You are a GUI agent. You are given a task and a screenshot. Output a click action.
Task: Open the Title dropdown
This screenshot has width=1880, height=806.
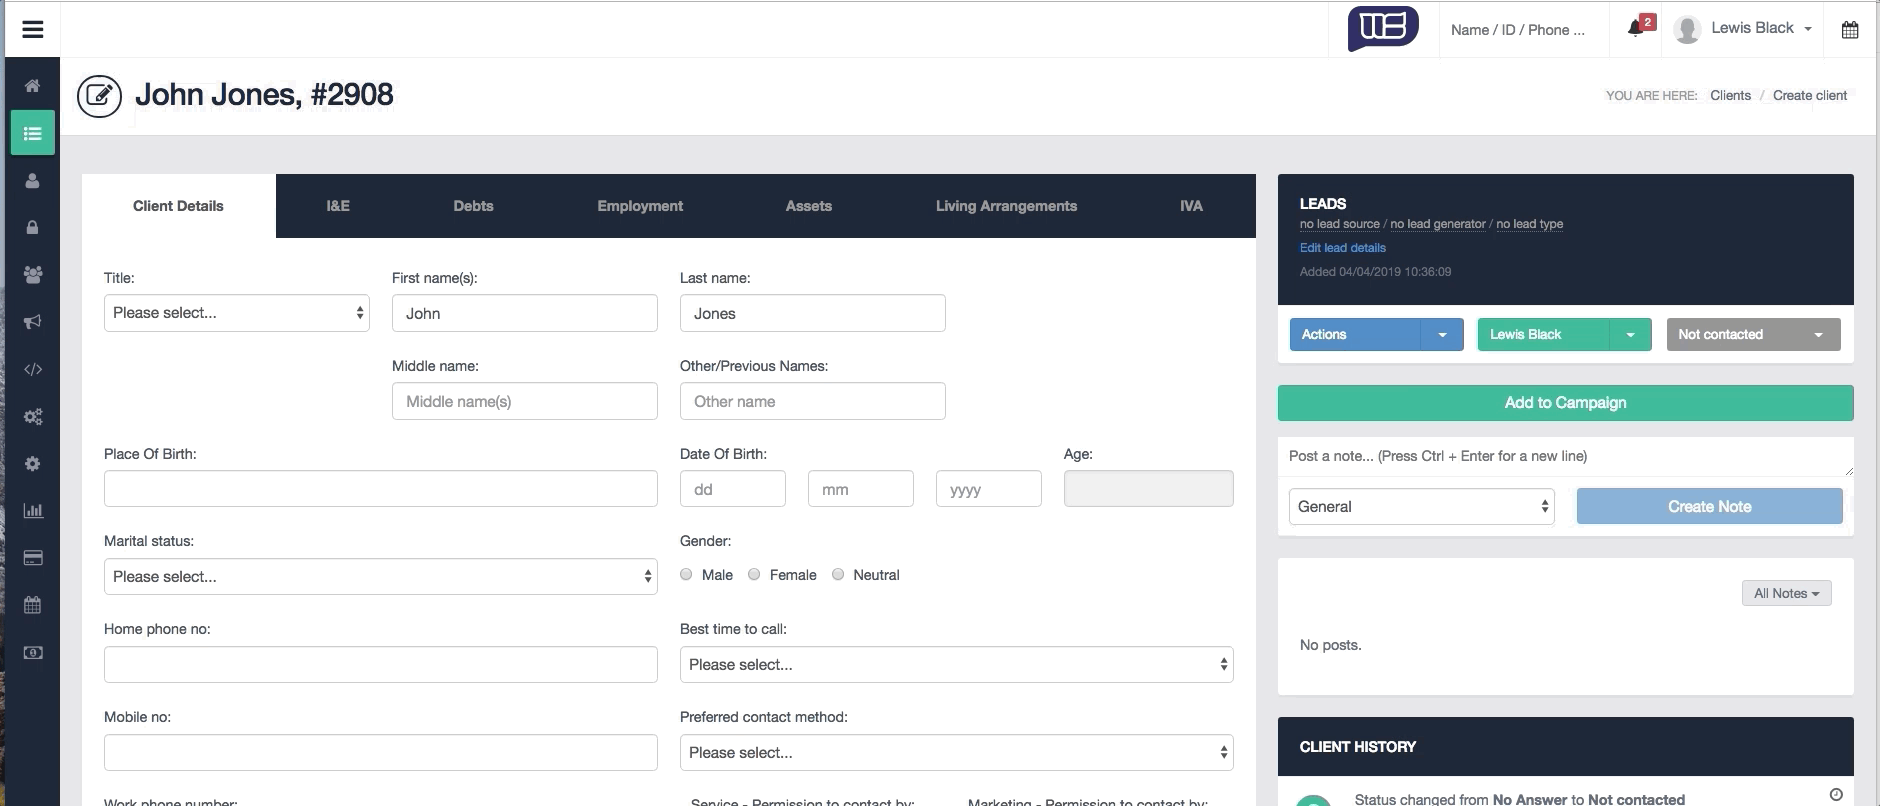click(236, 313)
